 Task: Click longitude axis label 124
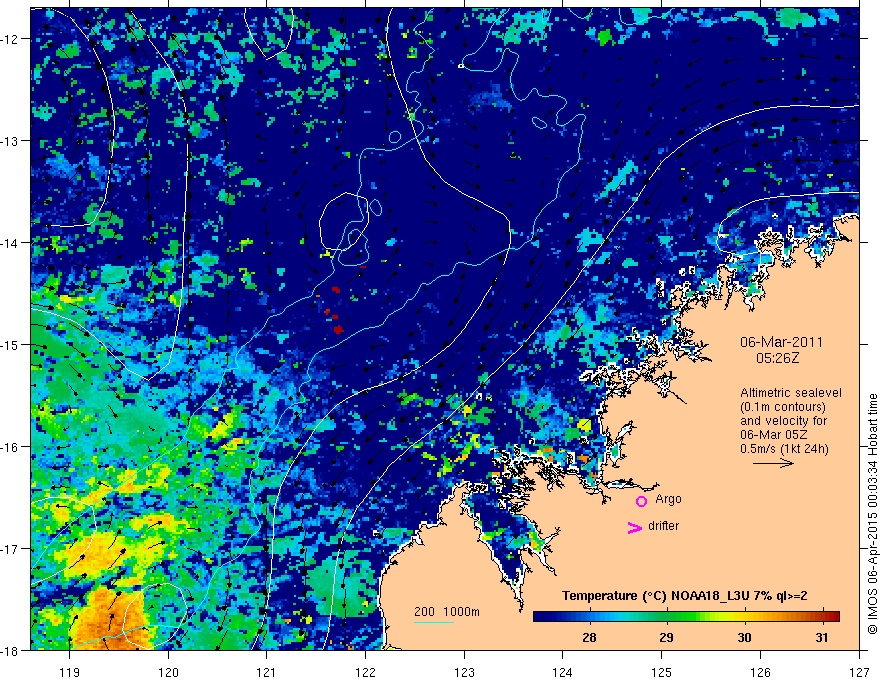point(562,672)
